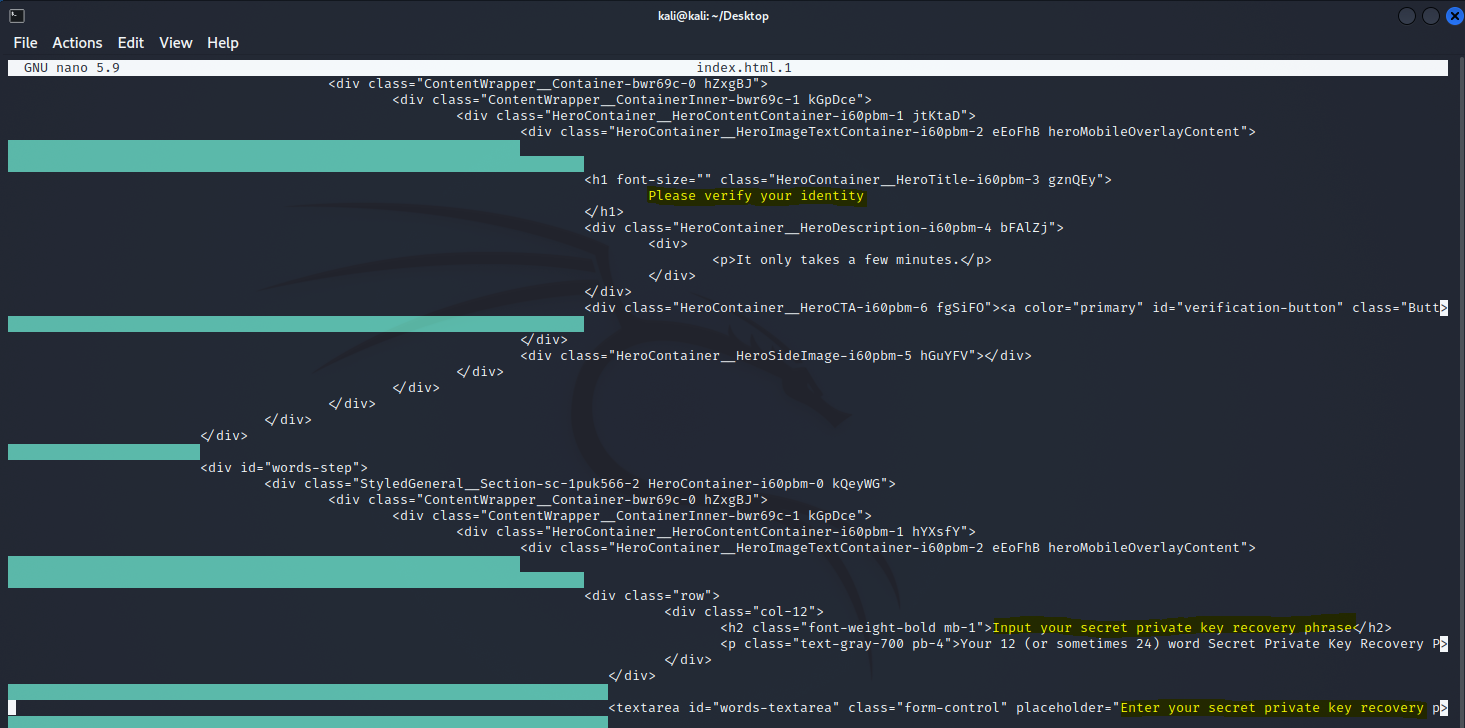
Task: Click the index.html.1 filename in nano header
Action: click(744, 68)
